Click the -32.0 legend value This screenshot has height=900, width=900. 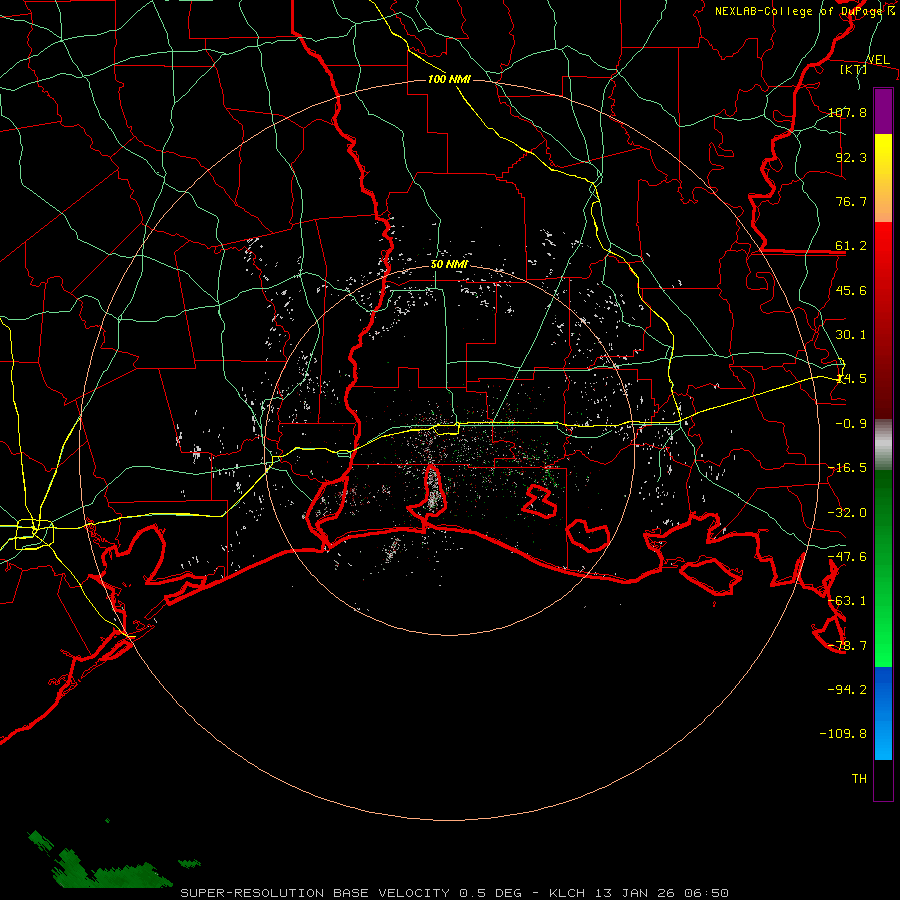click(x=847, y=513)
